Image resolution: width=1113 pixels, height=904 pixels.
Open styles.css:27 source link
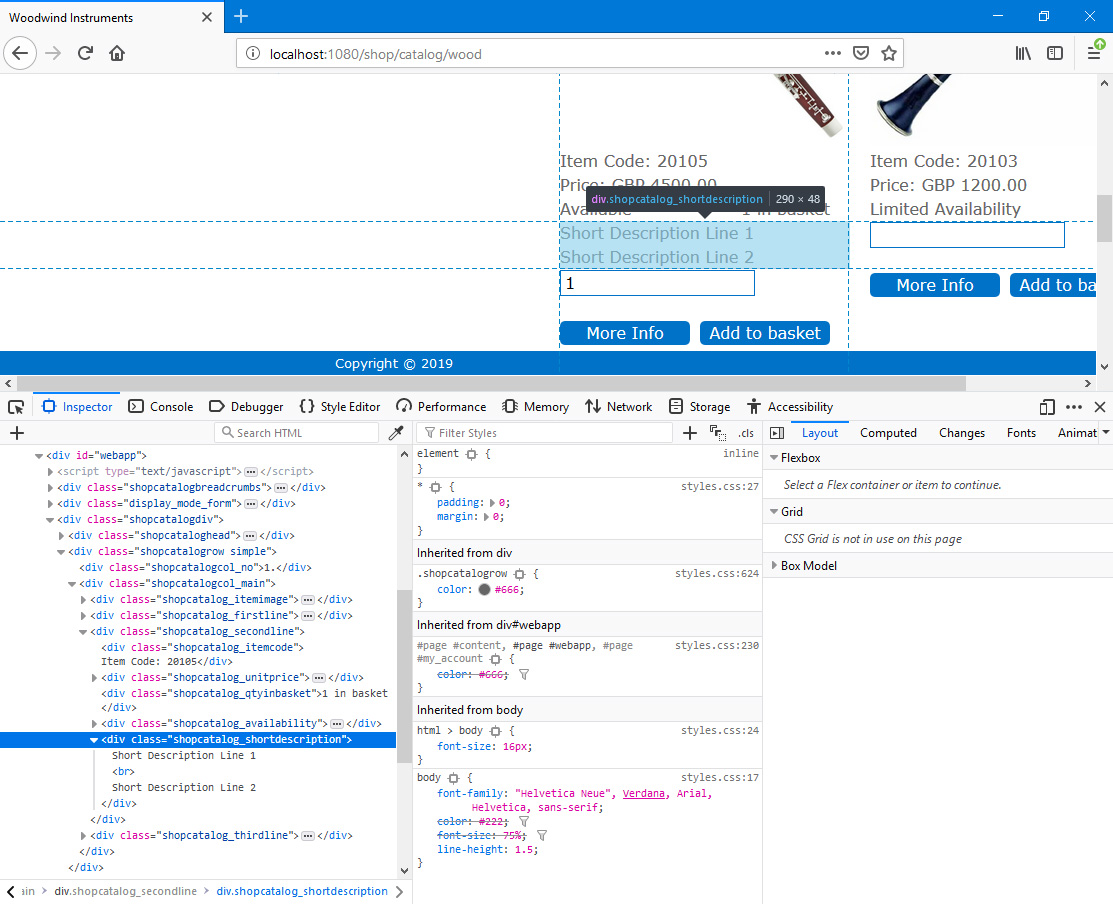[x=720, y=487]
